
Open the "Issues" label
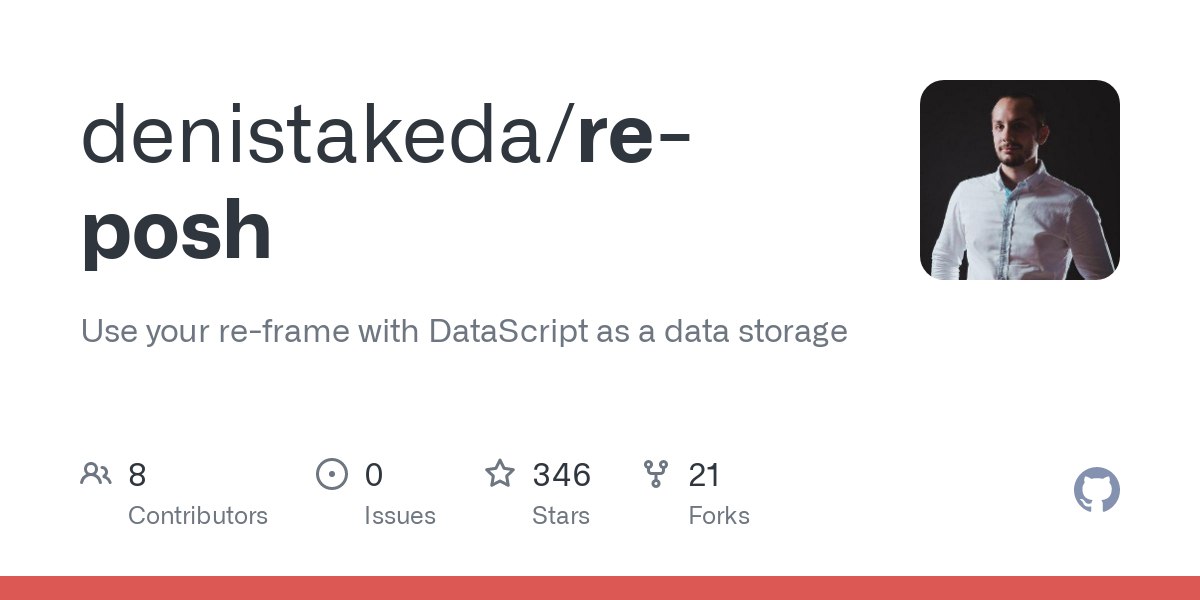(x=400, y=516)
